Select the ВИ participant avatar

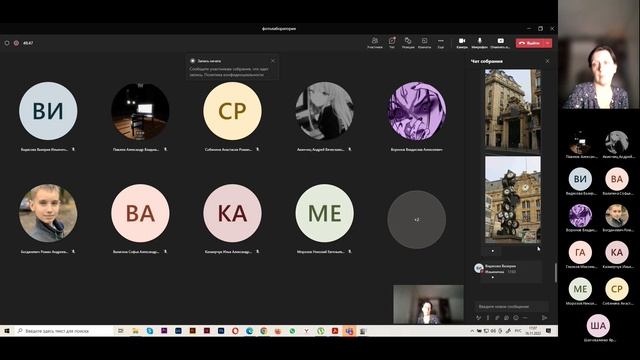[x=48, y=111]
